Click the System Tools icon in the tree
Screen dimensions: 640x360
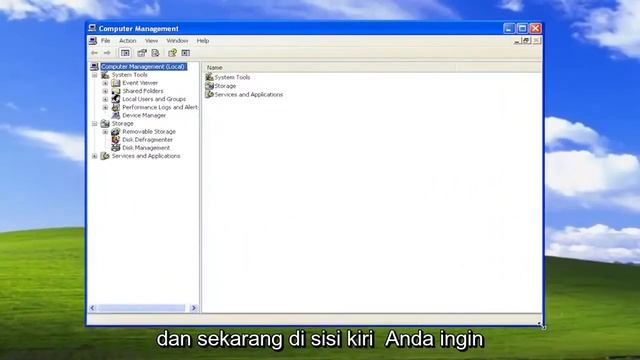pos(105,75)
